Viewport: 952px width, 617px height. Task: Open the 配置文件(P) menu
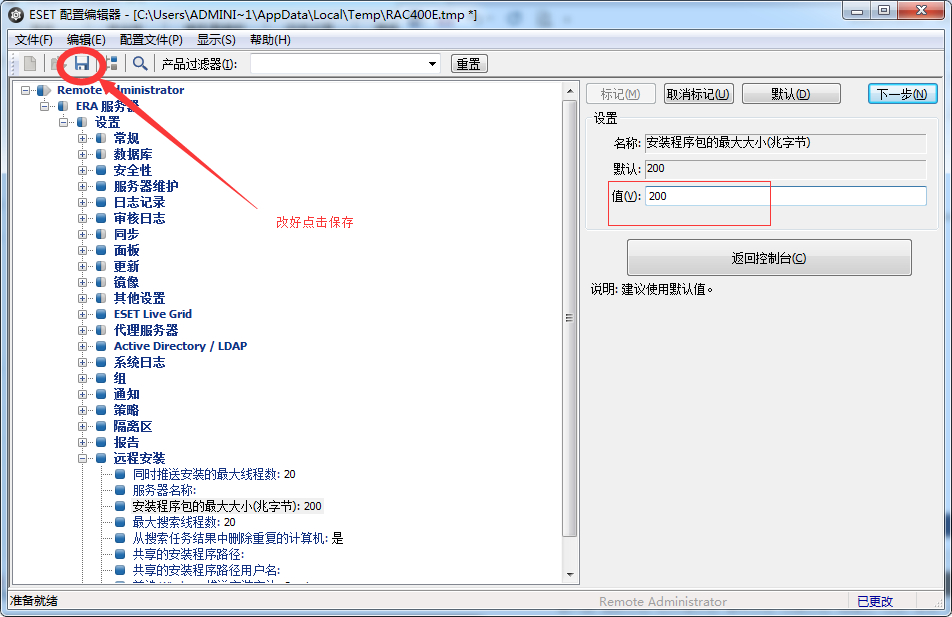[x=151, y=40]
